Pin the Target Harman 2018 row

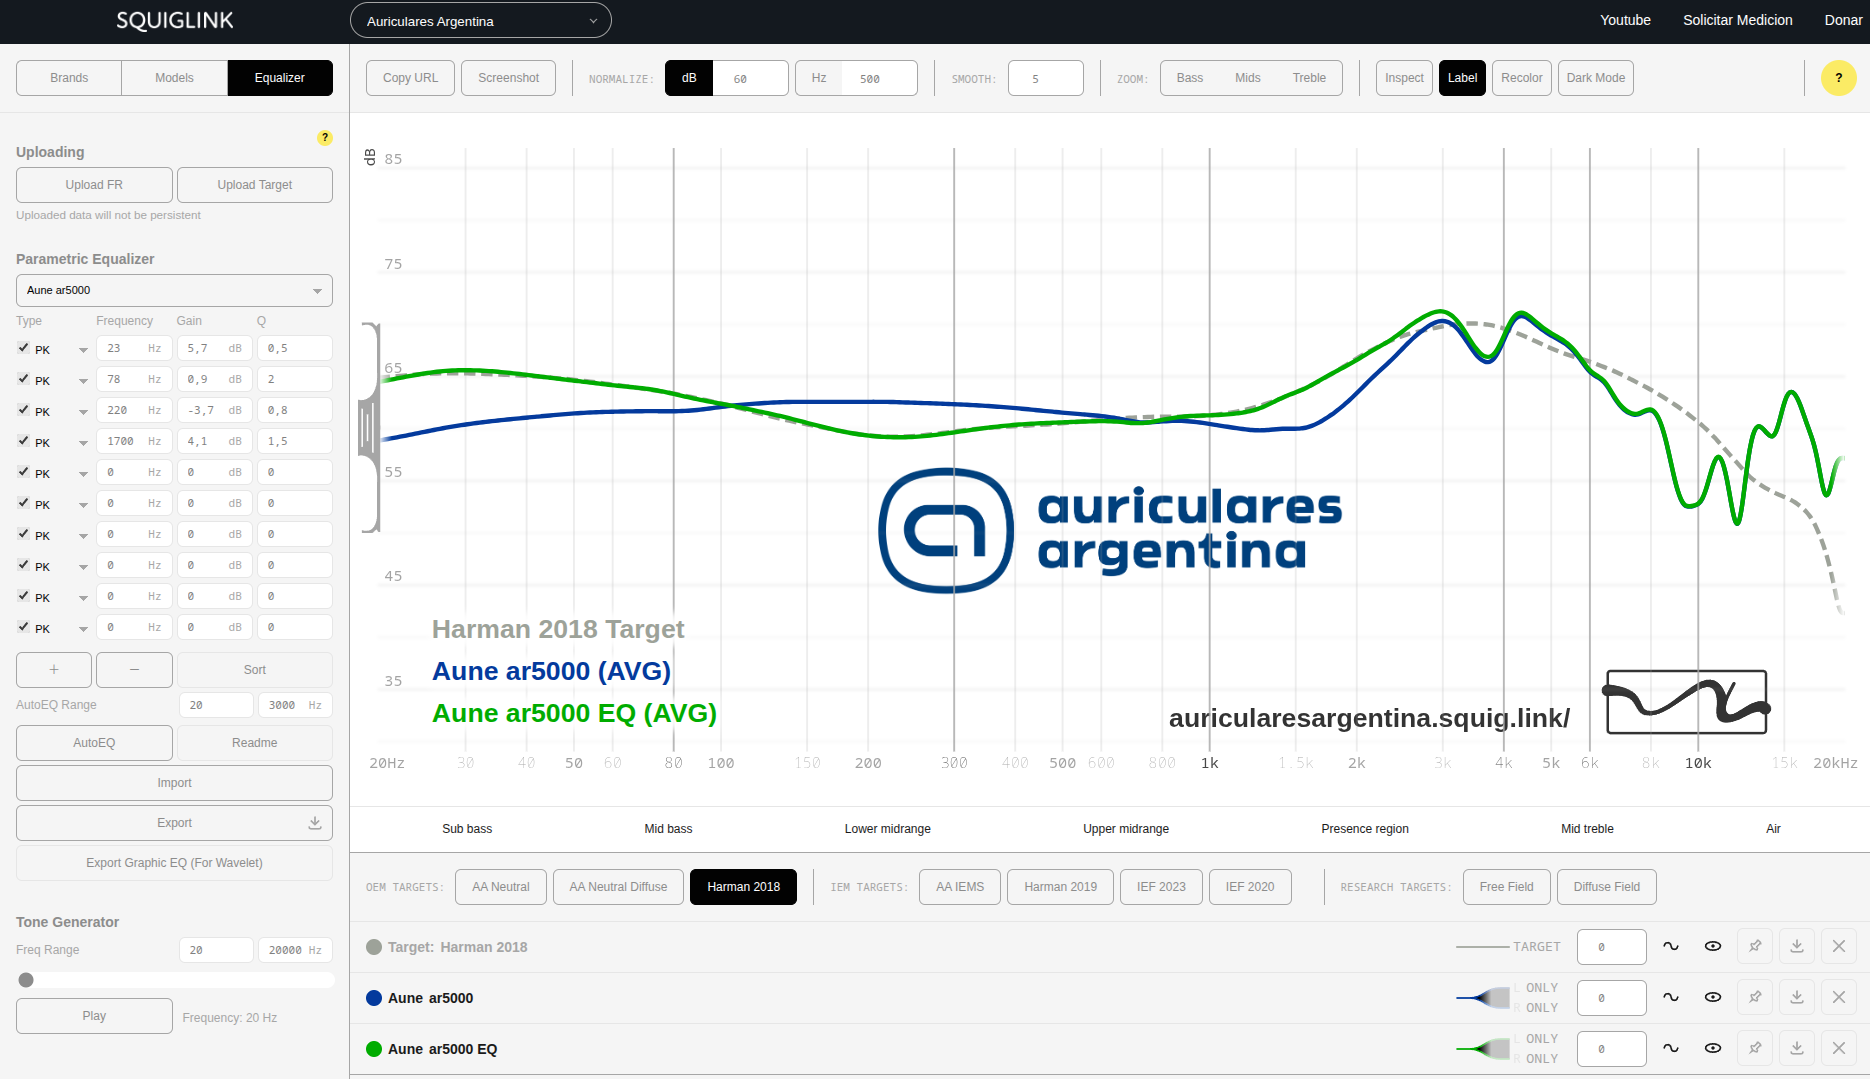pyautogui.click(x=1755, y=946)
